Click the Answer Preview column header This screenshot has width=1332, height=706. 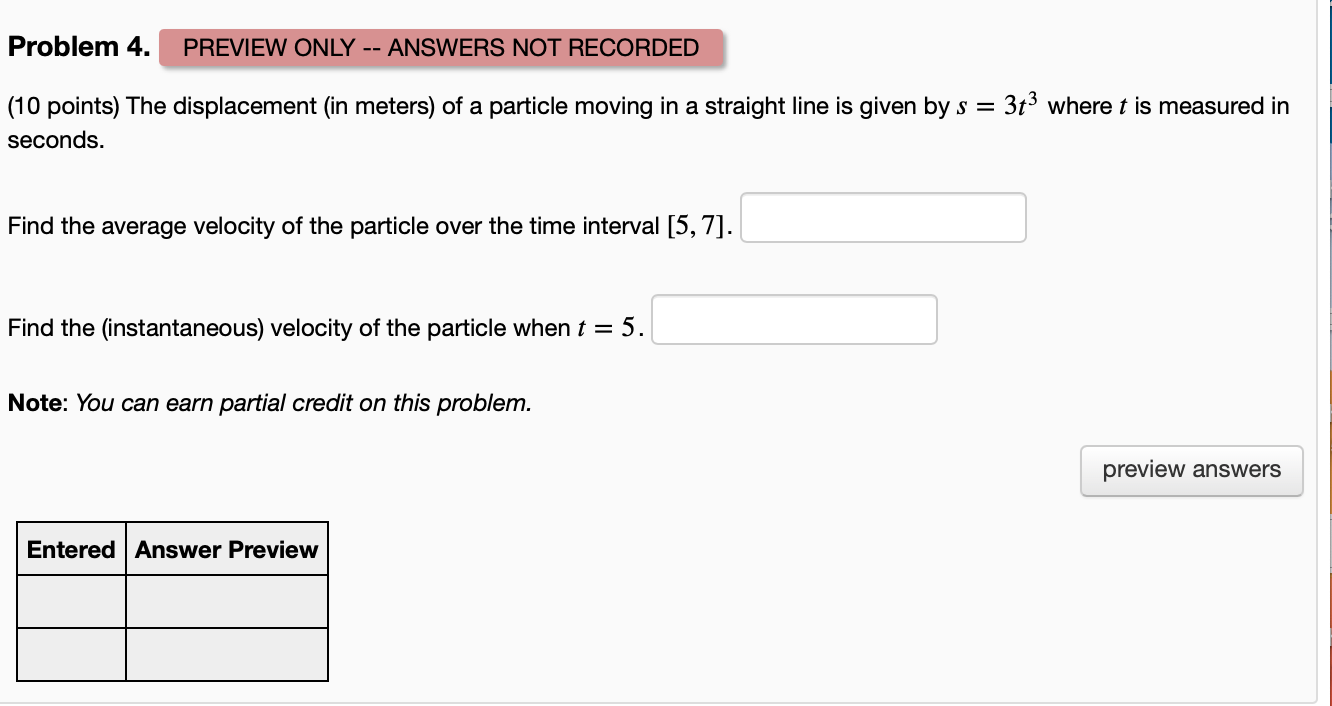coord(226,549)
